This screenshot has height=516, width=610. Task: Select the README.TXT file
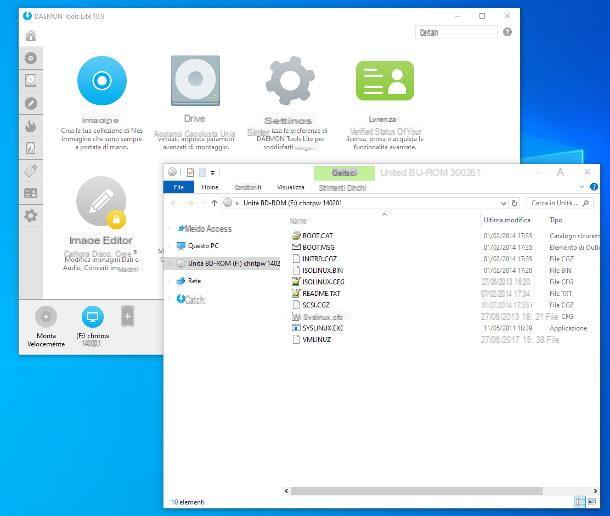(x=316, y=293)
